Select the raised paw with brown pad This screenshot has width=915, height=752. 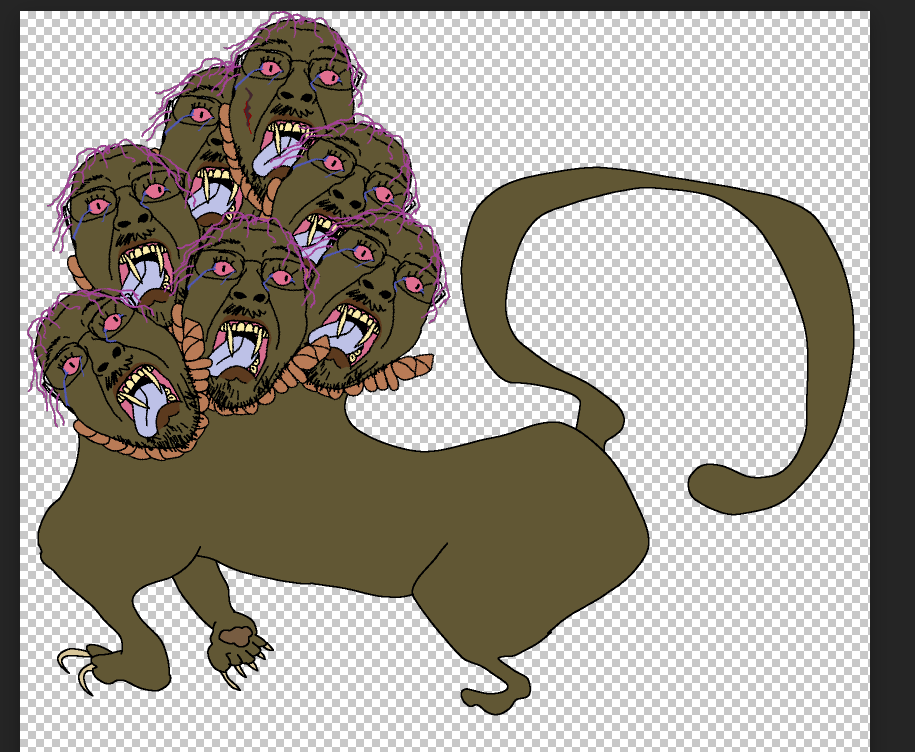(x=238, y=649)
